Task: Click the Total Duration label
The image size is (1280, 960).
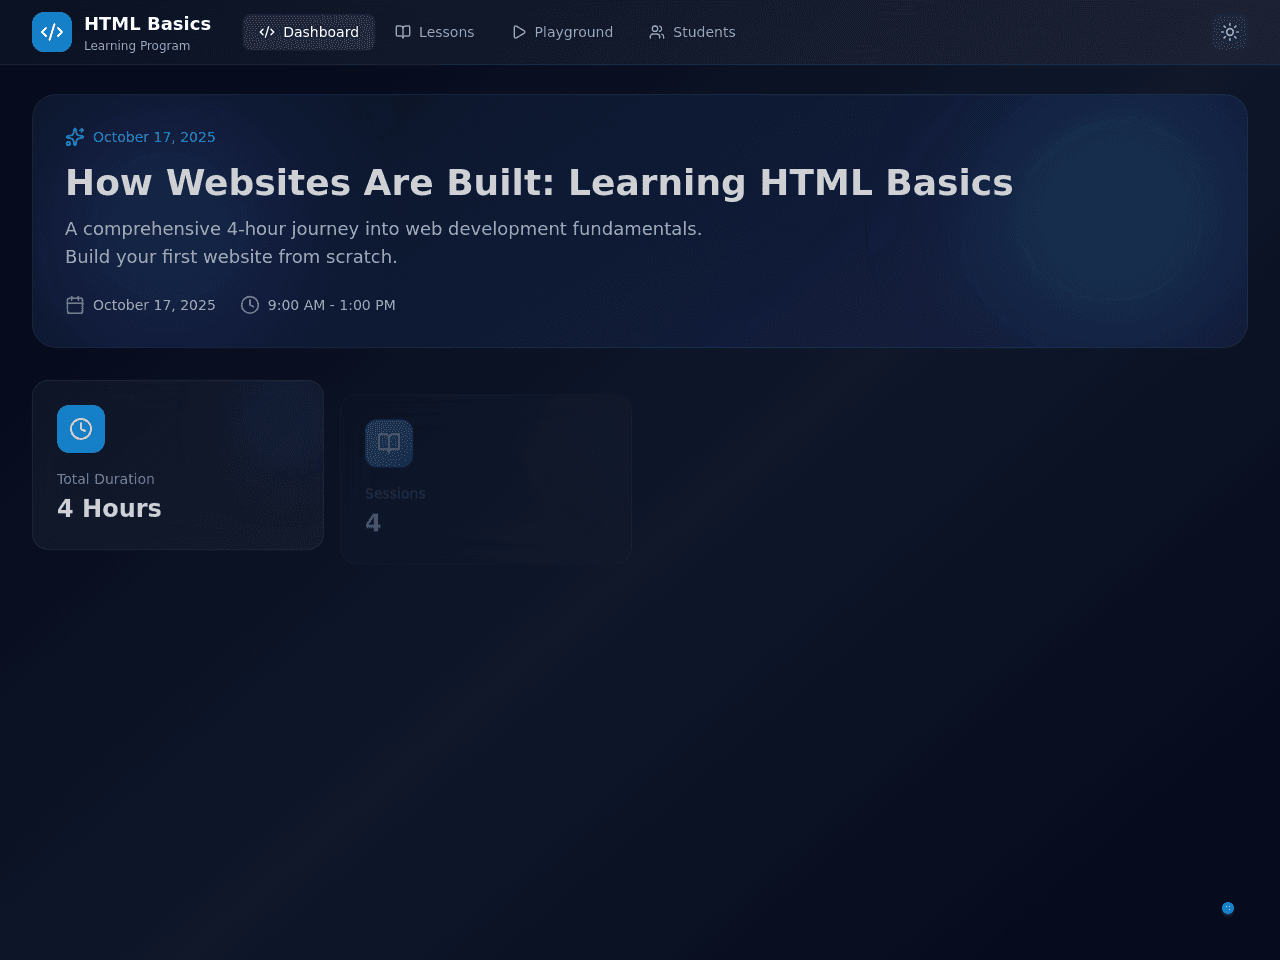Action: 106,479
